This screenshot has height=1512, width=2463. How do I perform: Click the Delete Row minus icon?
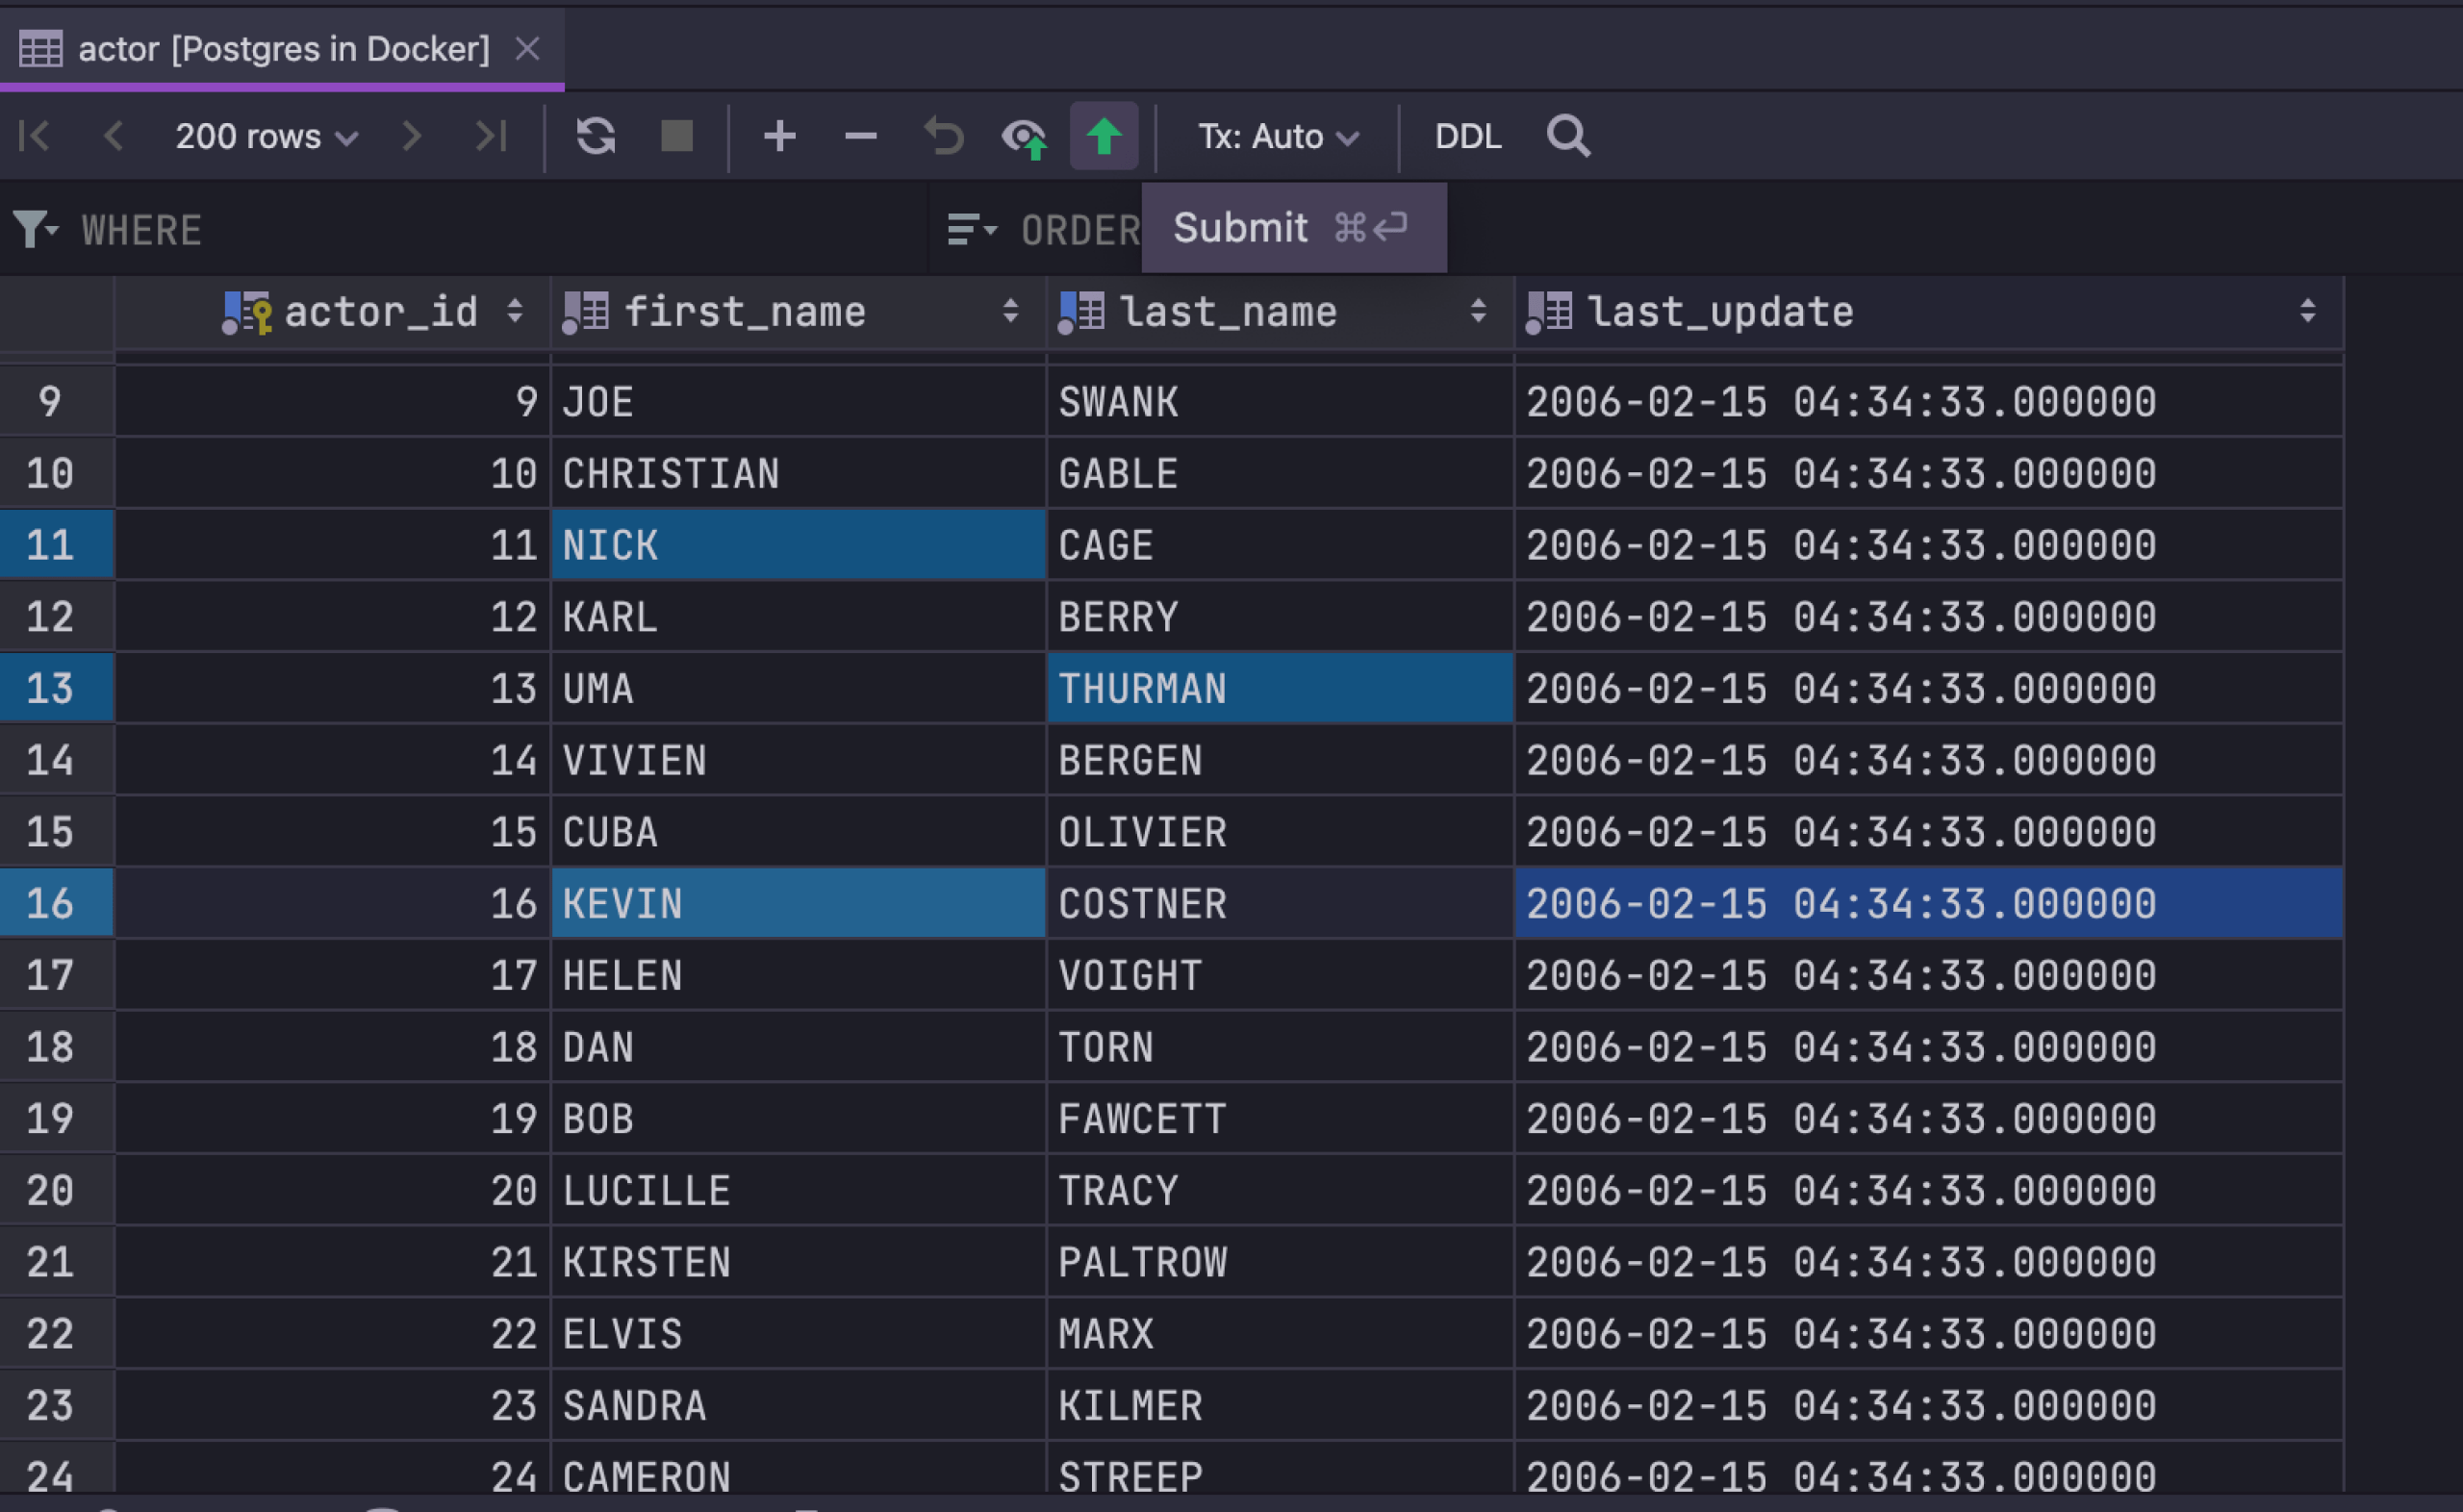[x=860, y=136]
